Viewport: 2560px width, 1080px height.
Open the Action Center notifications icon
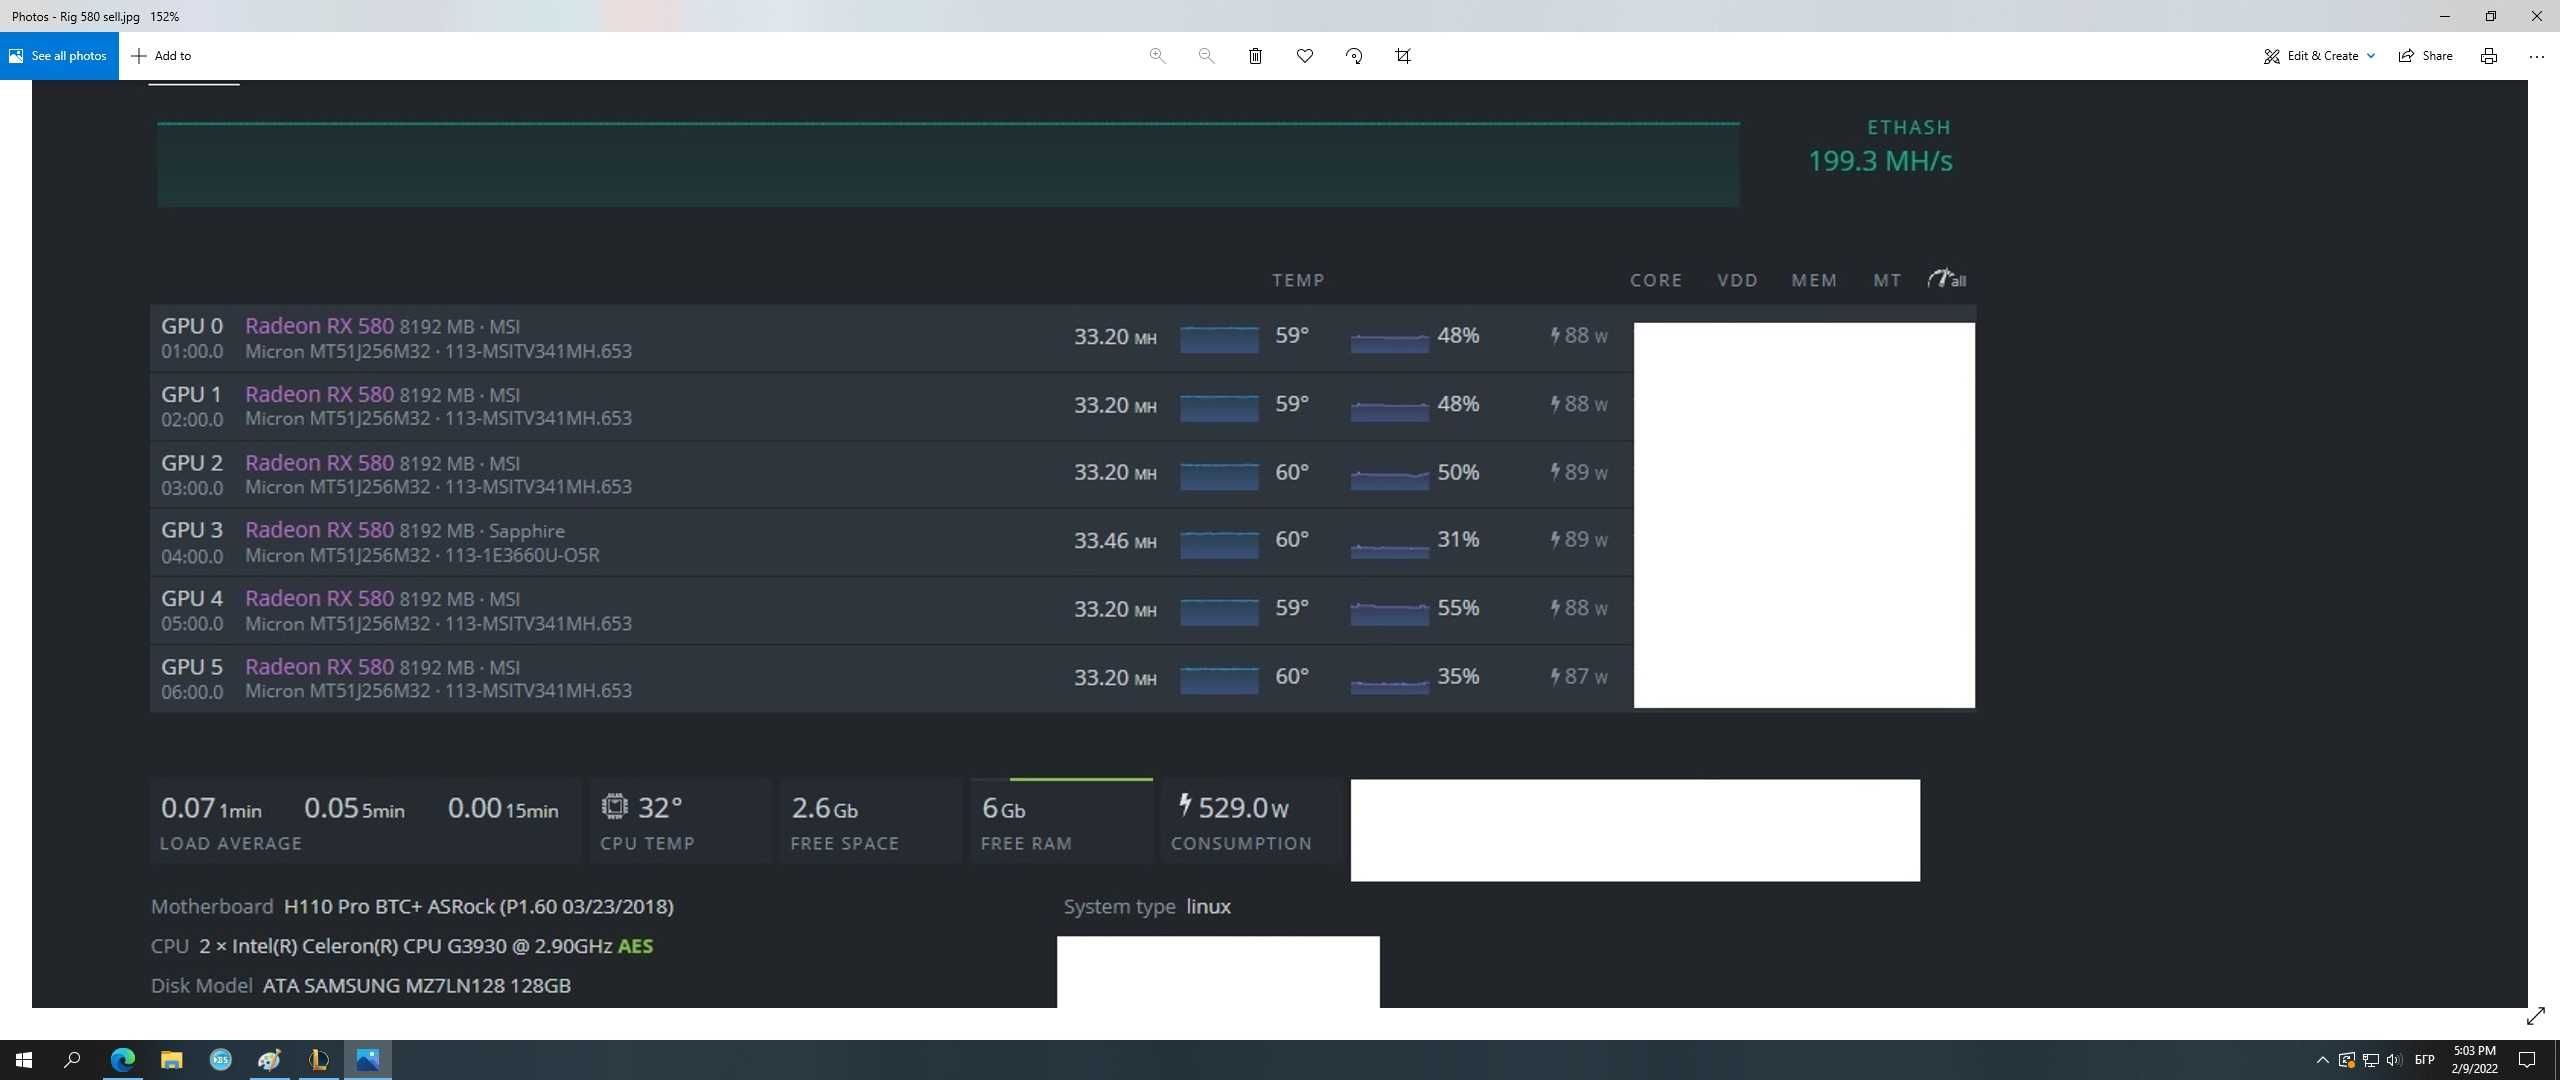click(x=2526, y=1060)
